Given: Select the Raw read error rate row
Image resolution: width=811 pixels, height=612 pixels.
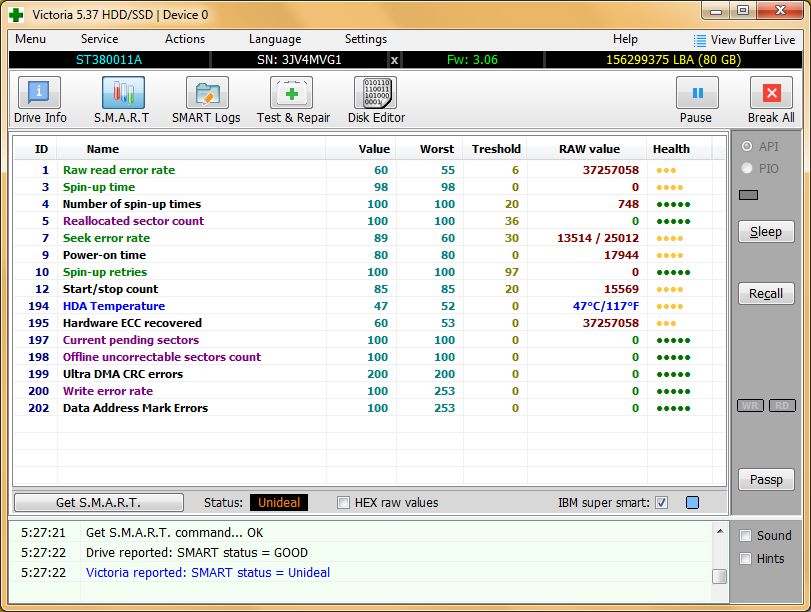Looking at the screenshot, I should click(369, 170).
